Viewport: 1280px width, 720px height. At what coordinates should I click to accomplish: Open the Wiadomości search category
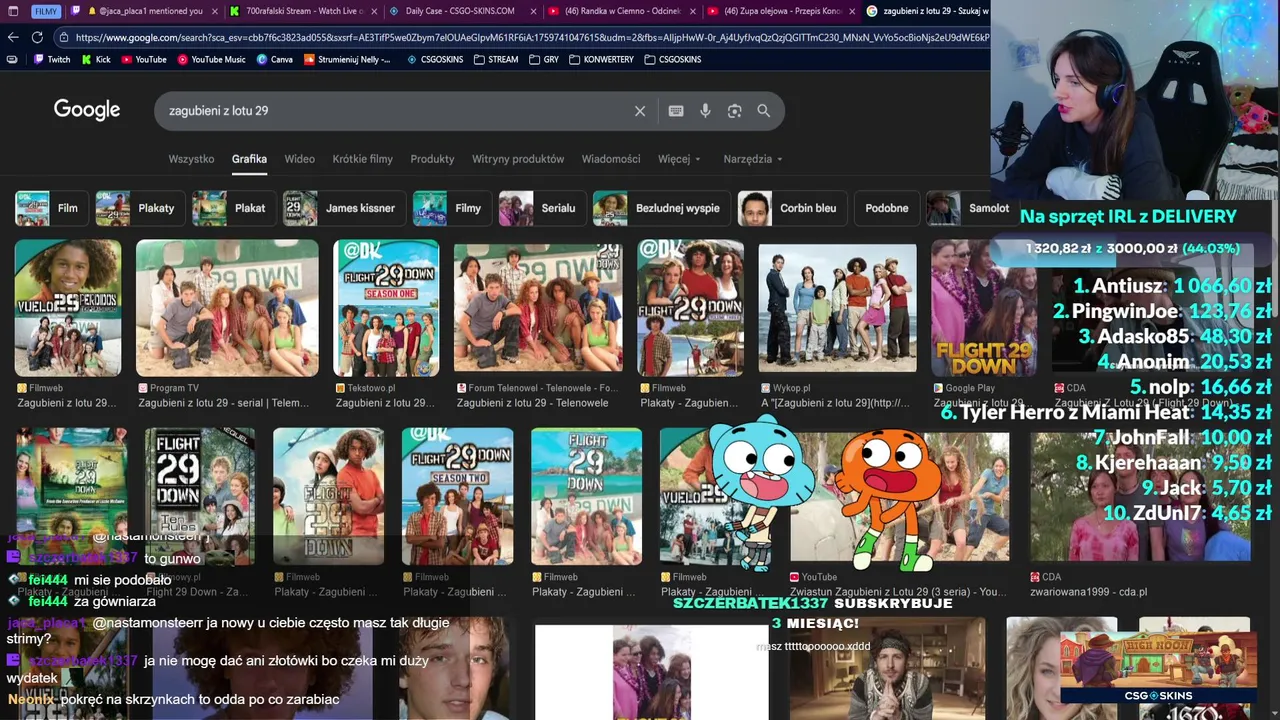click(611, 159)
